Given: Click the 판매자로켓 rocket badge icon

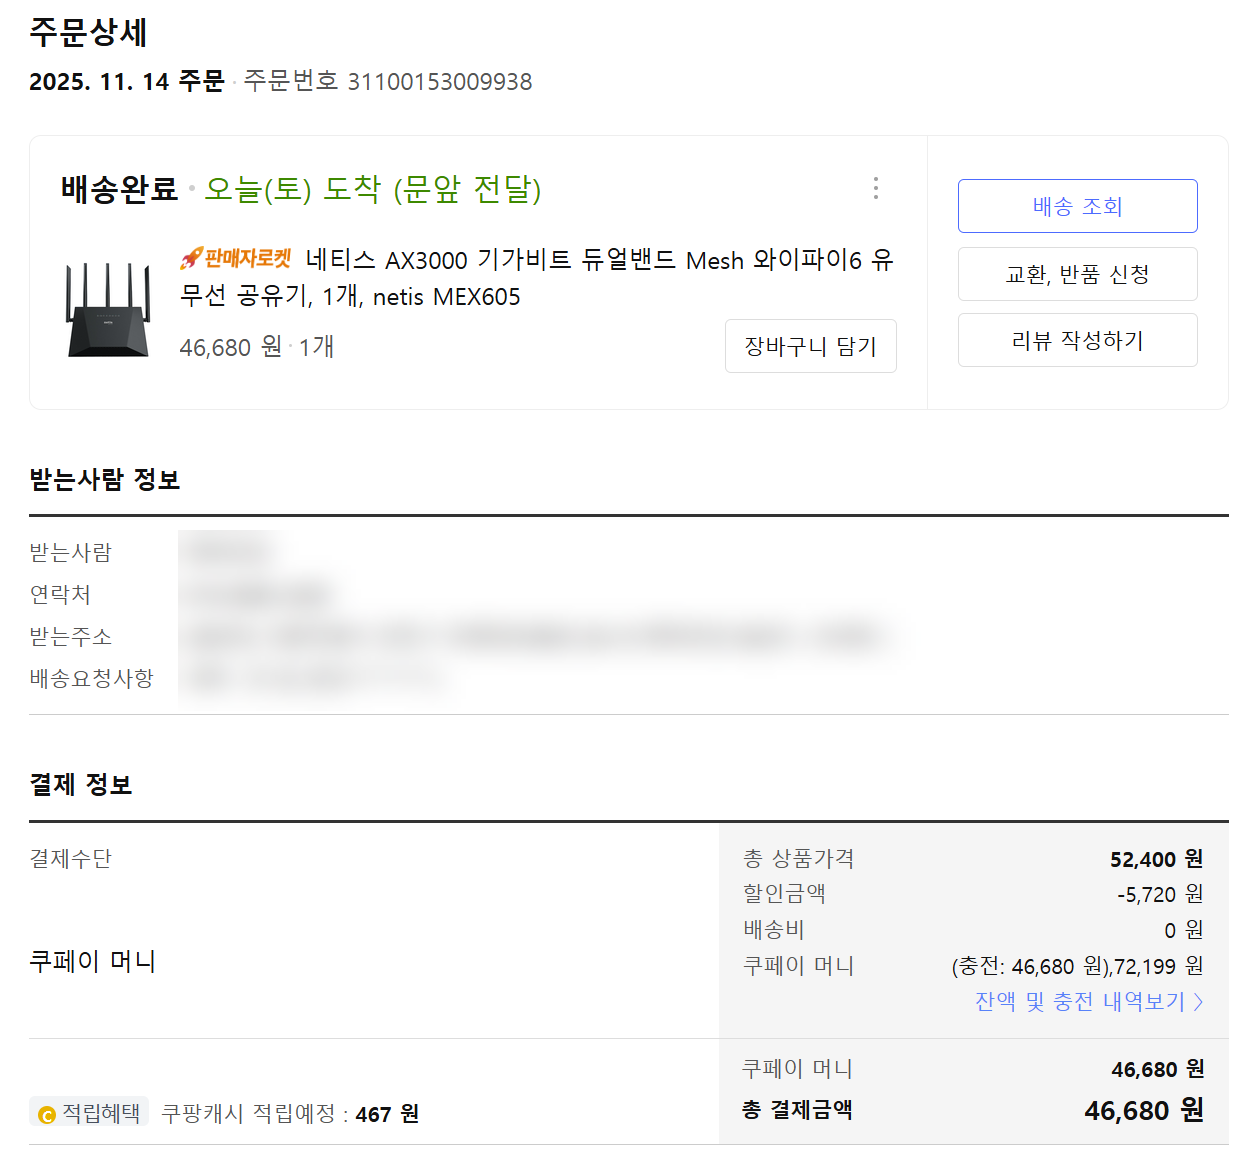Looking at the screenshot, I should (x=236, y=258).
